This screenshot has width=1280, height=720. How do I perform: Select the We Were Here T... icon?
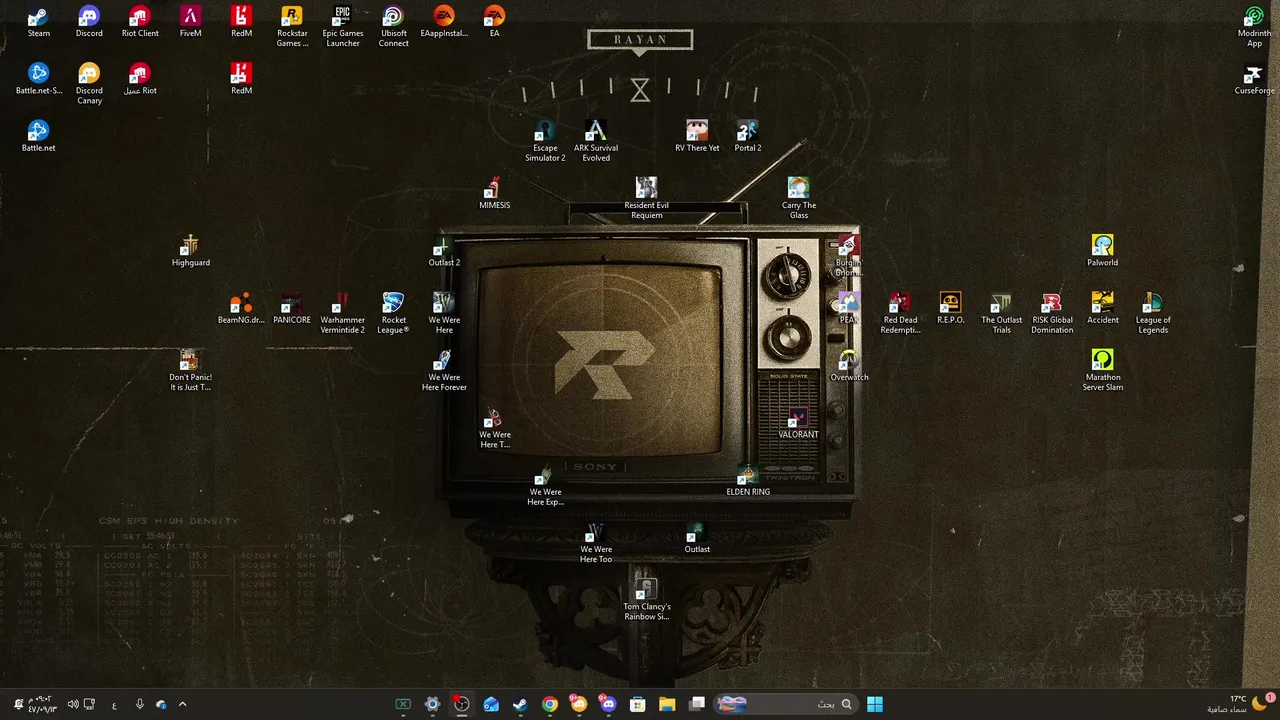pos(494,428)
